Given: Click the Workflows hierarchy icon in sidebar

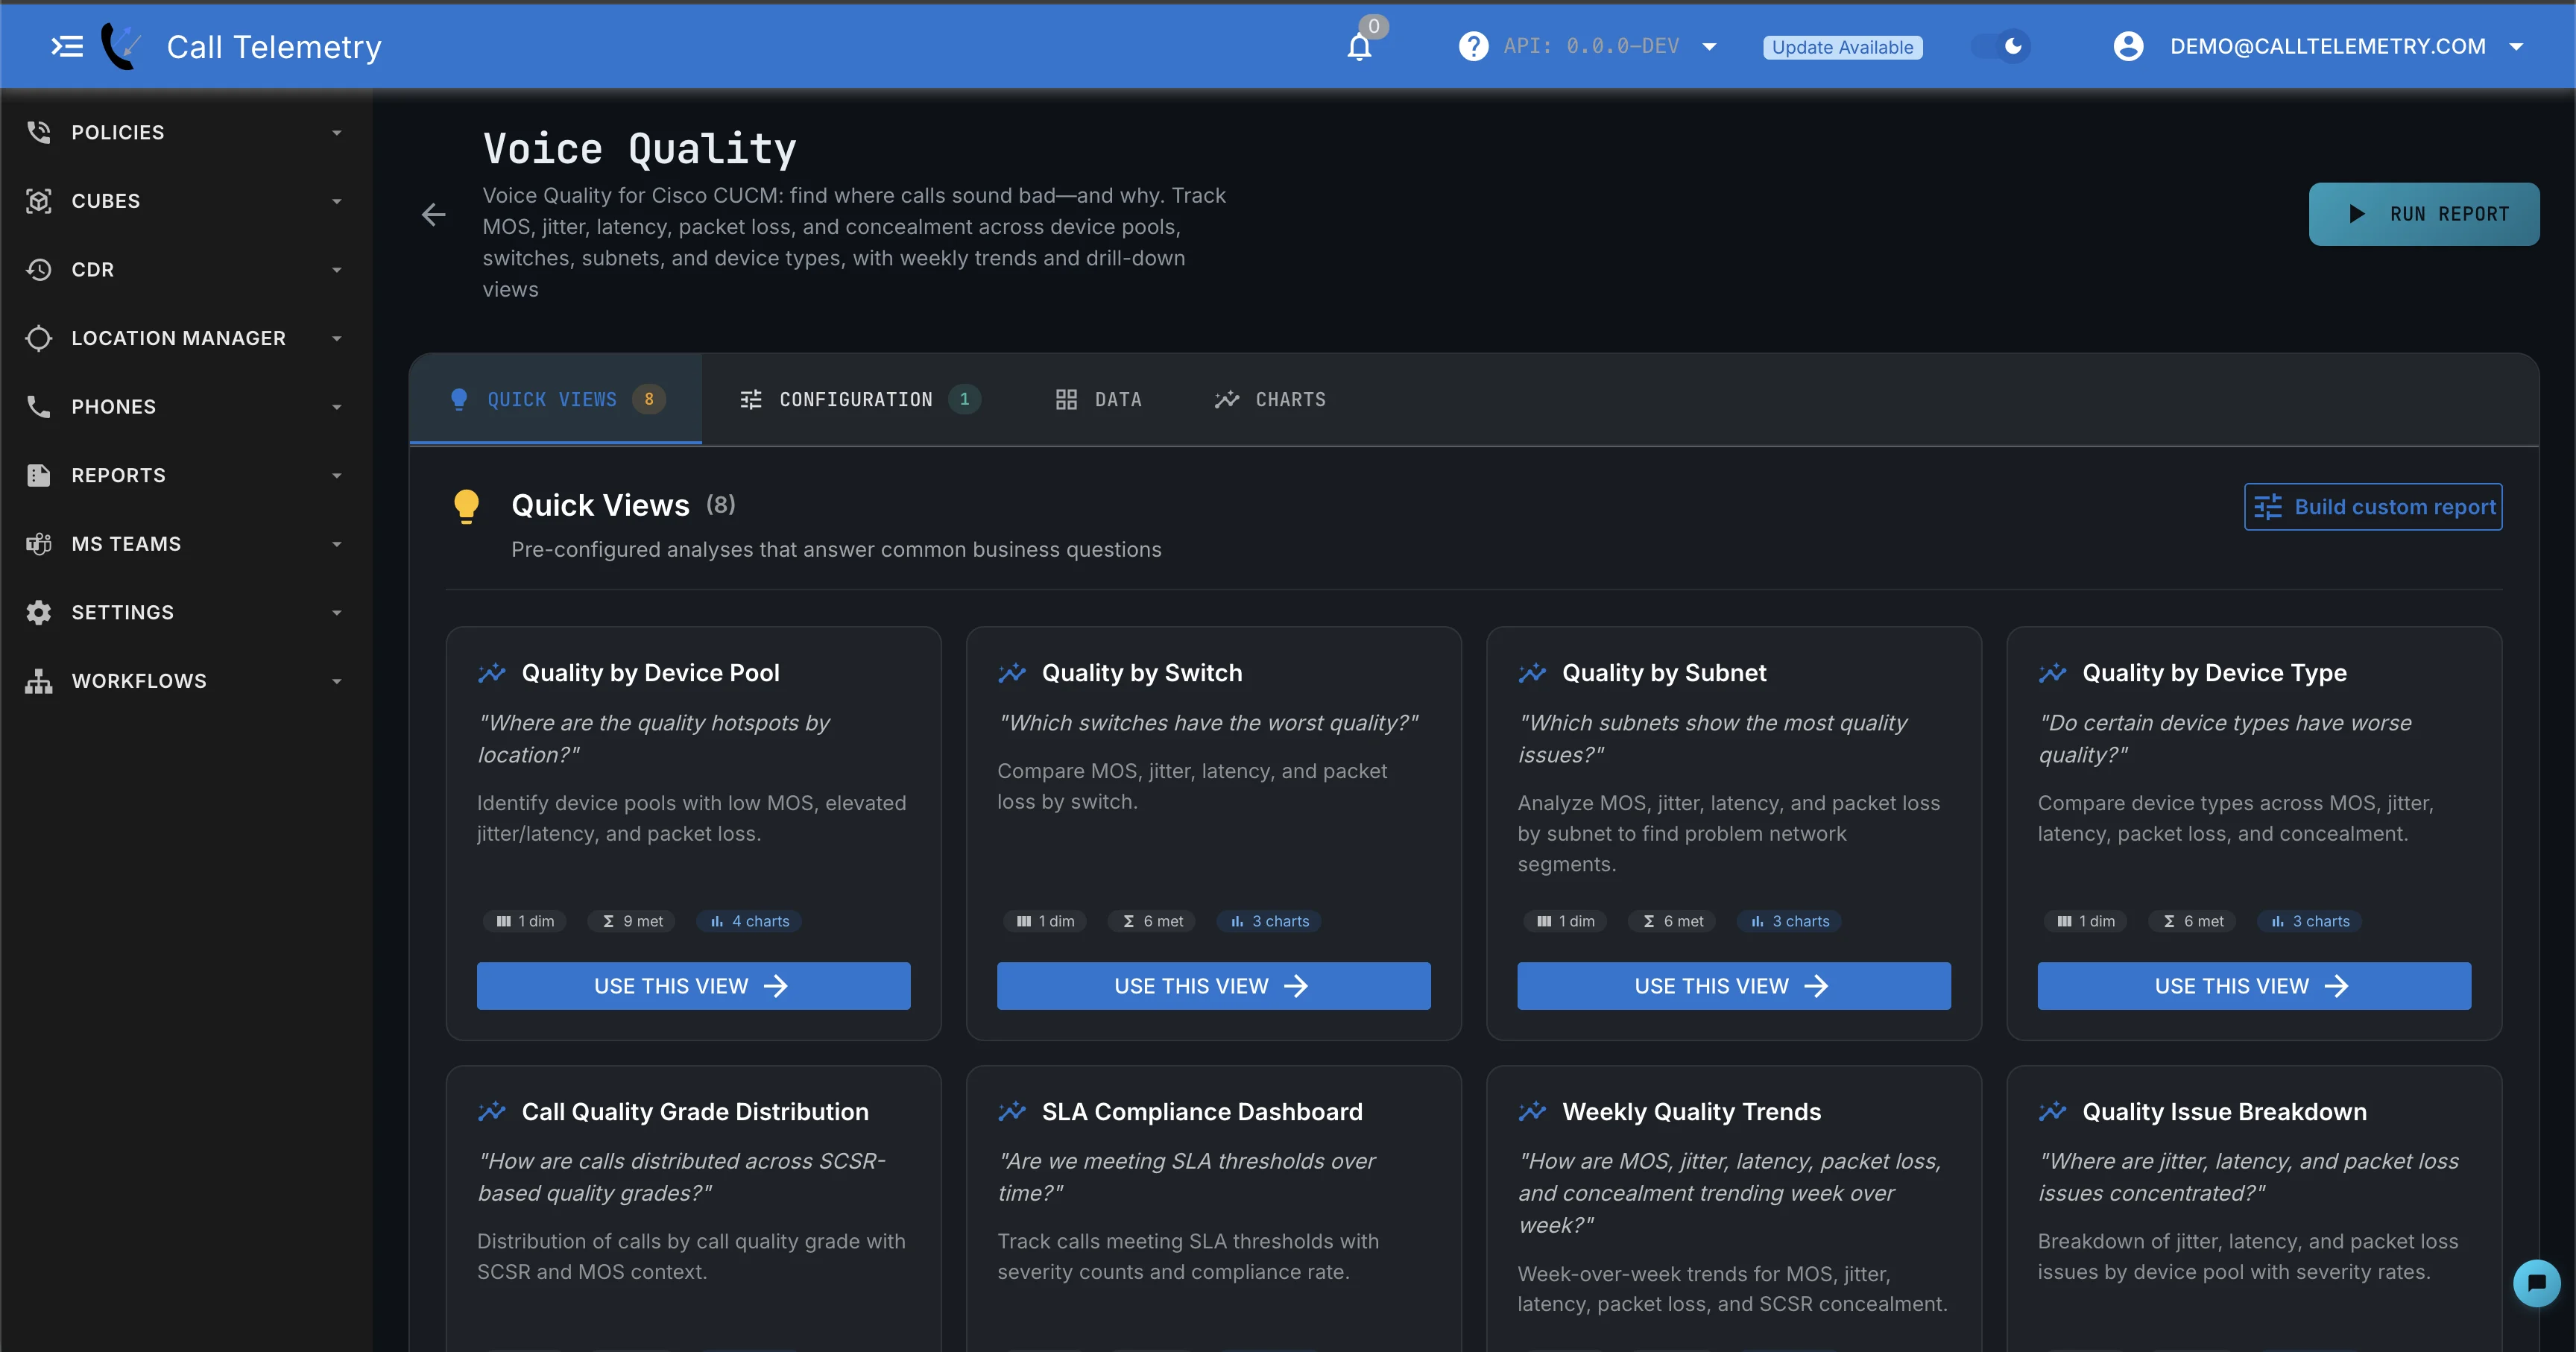Looking at the screenshot, I should (x=38, y=681).
